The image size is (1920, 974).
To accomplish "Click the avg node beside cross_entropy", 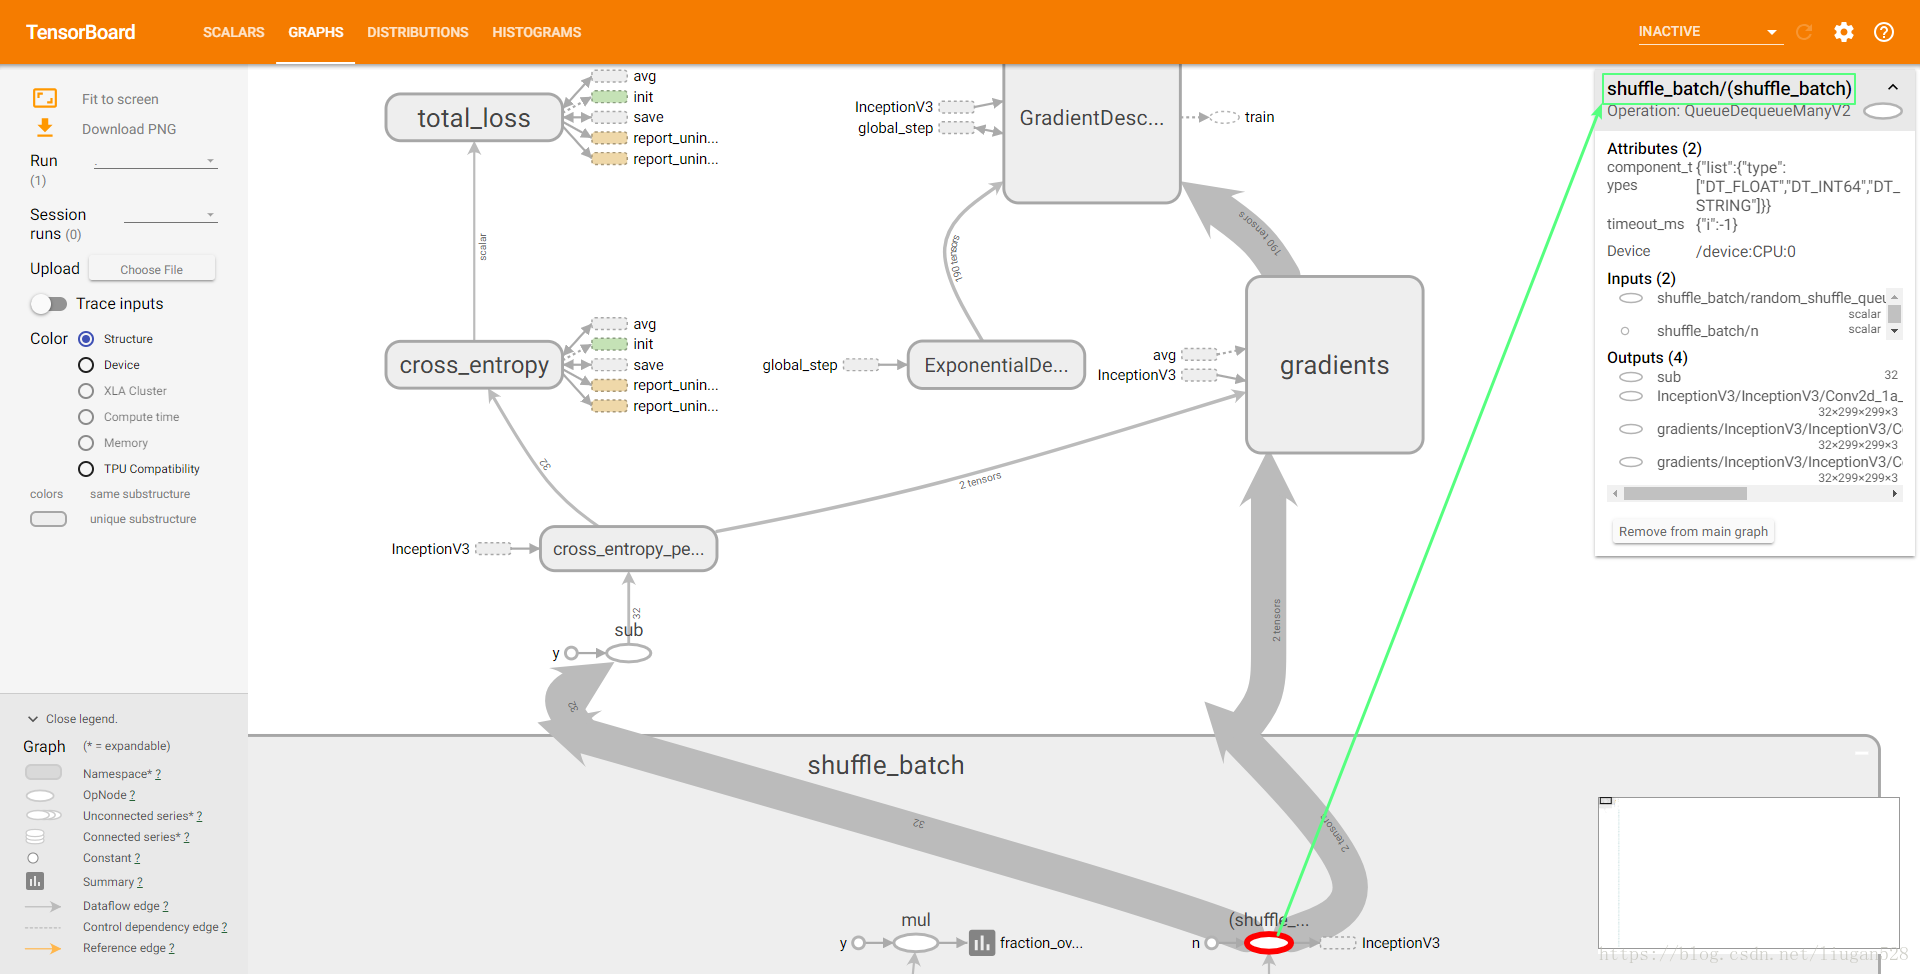I will tap(610, 324).
